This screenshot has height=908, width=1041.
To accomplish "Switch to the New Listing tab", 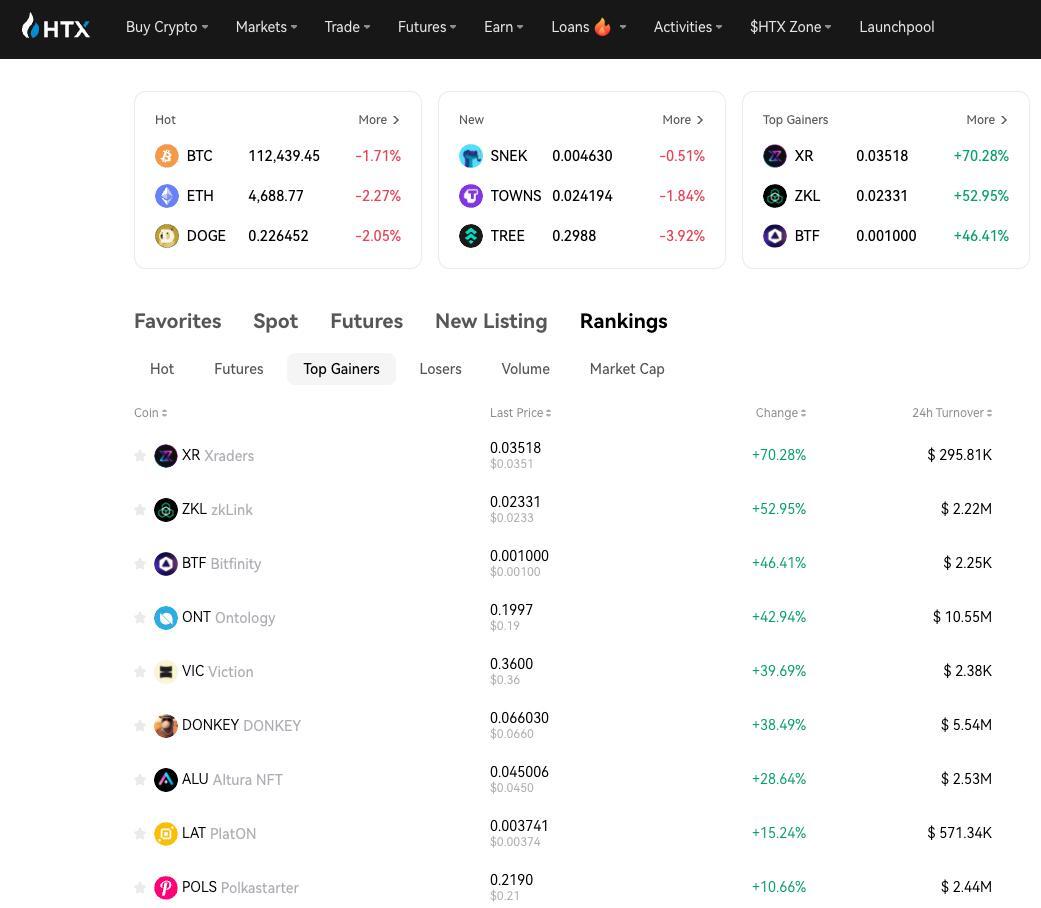I will point(491,321).
